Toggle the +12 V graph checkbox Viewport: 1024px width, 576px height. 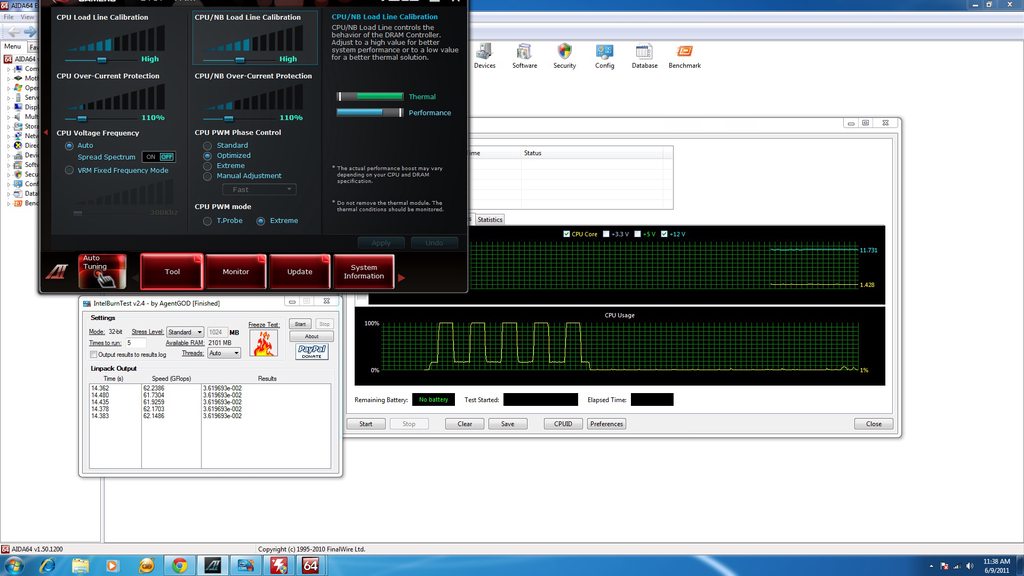click(664, 234)
